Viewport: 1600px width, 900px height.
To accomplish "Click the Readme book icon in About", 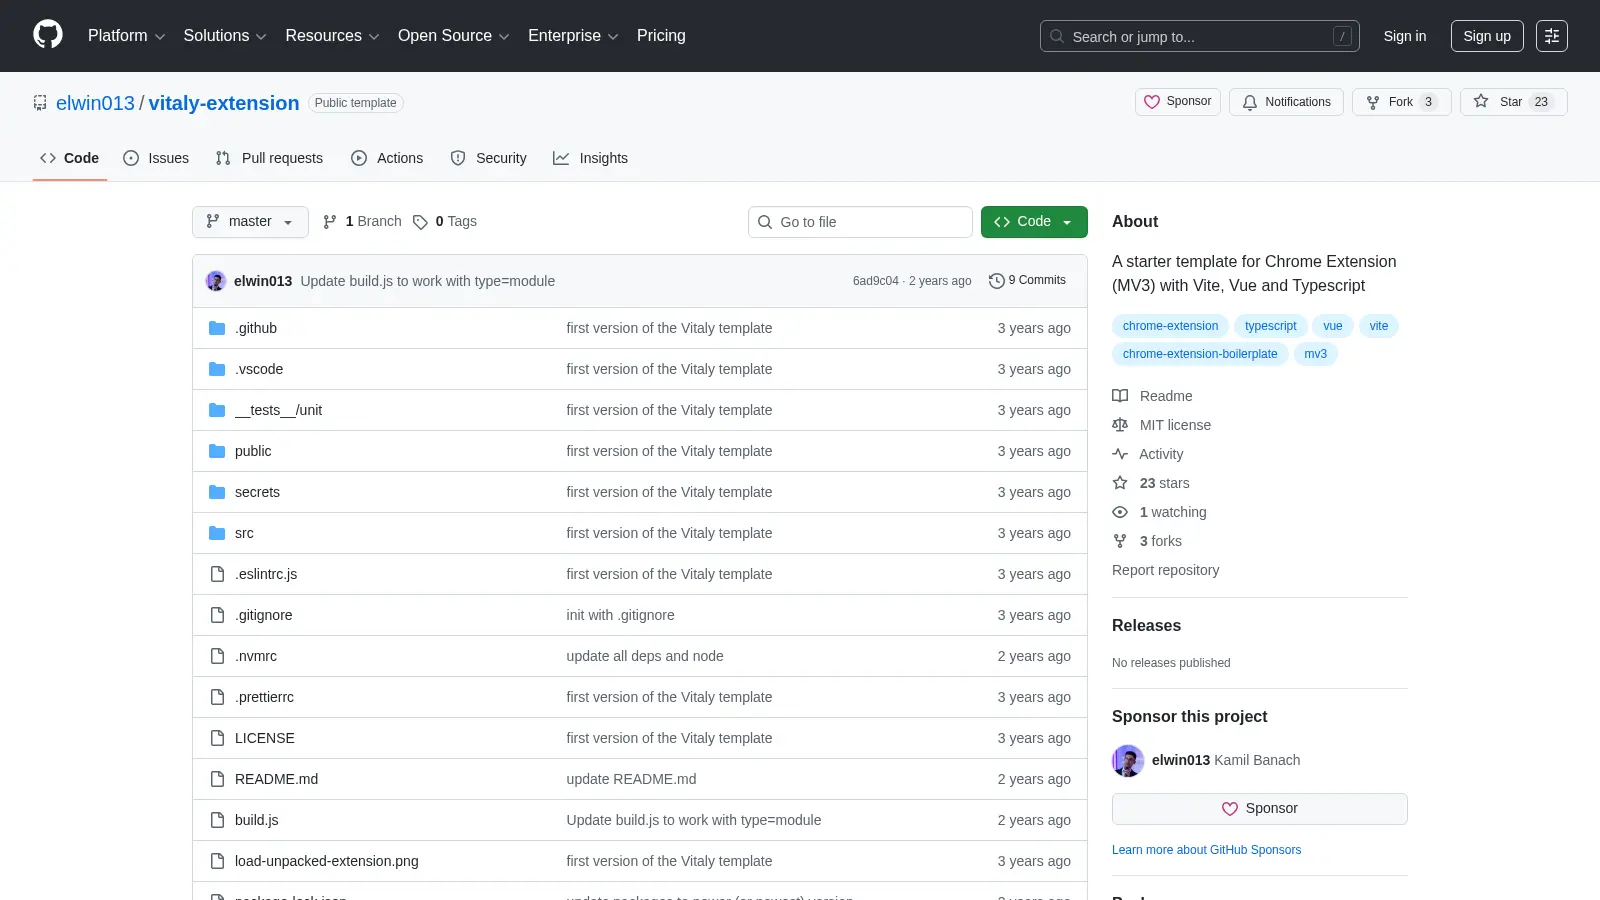I will (x=1120, y=396).
